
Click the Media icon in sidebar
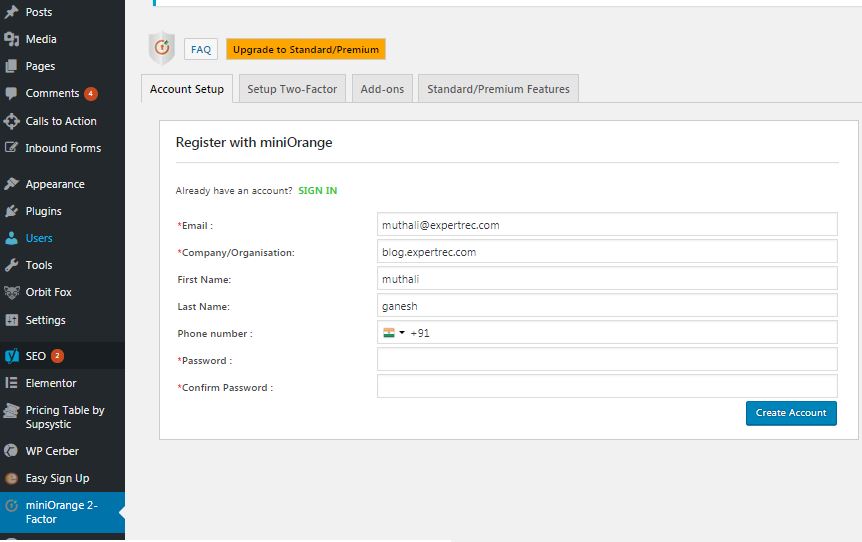click(11, 39)
